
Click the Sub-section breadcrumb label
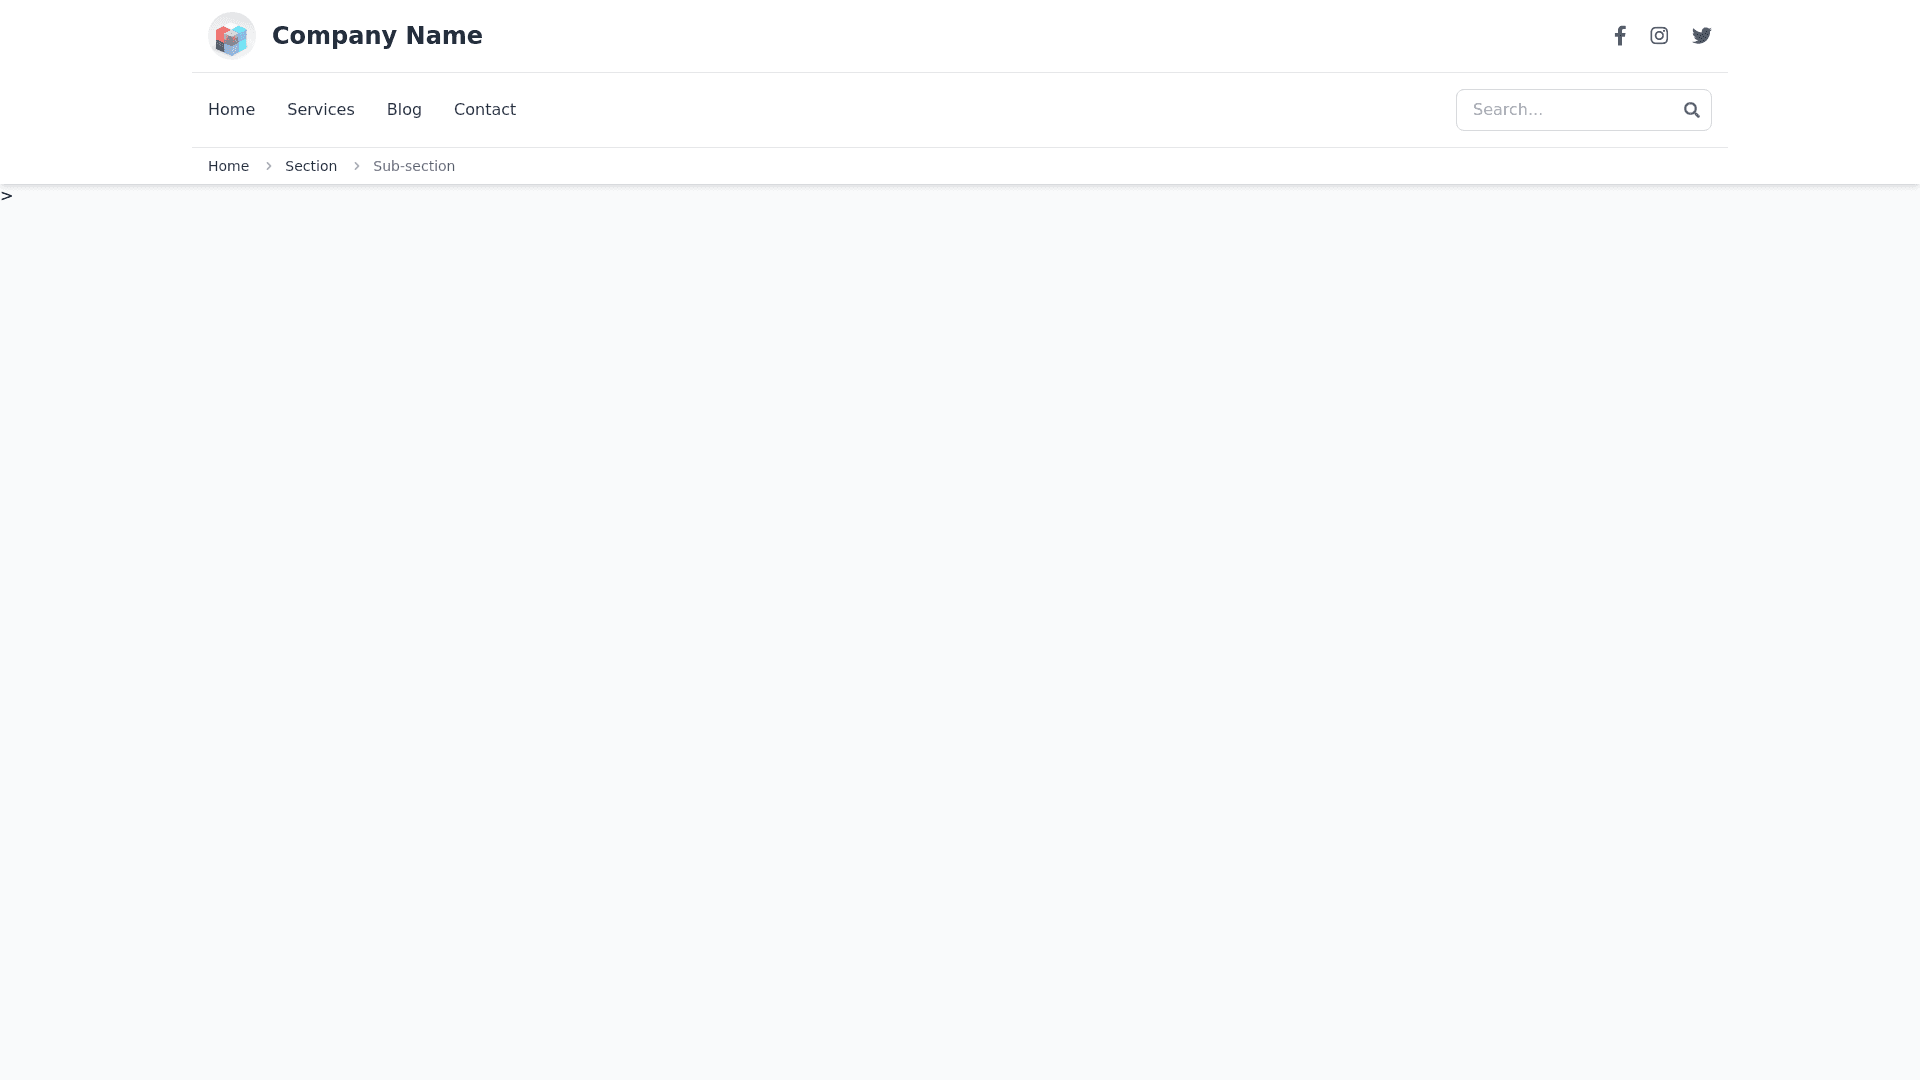tap(414, 166)
